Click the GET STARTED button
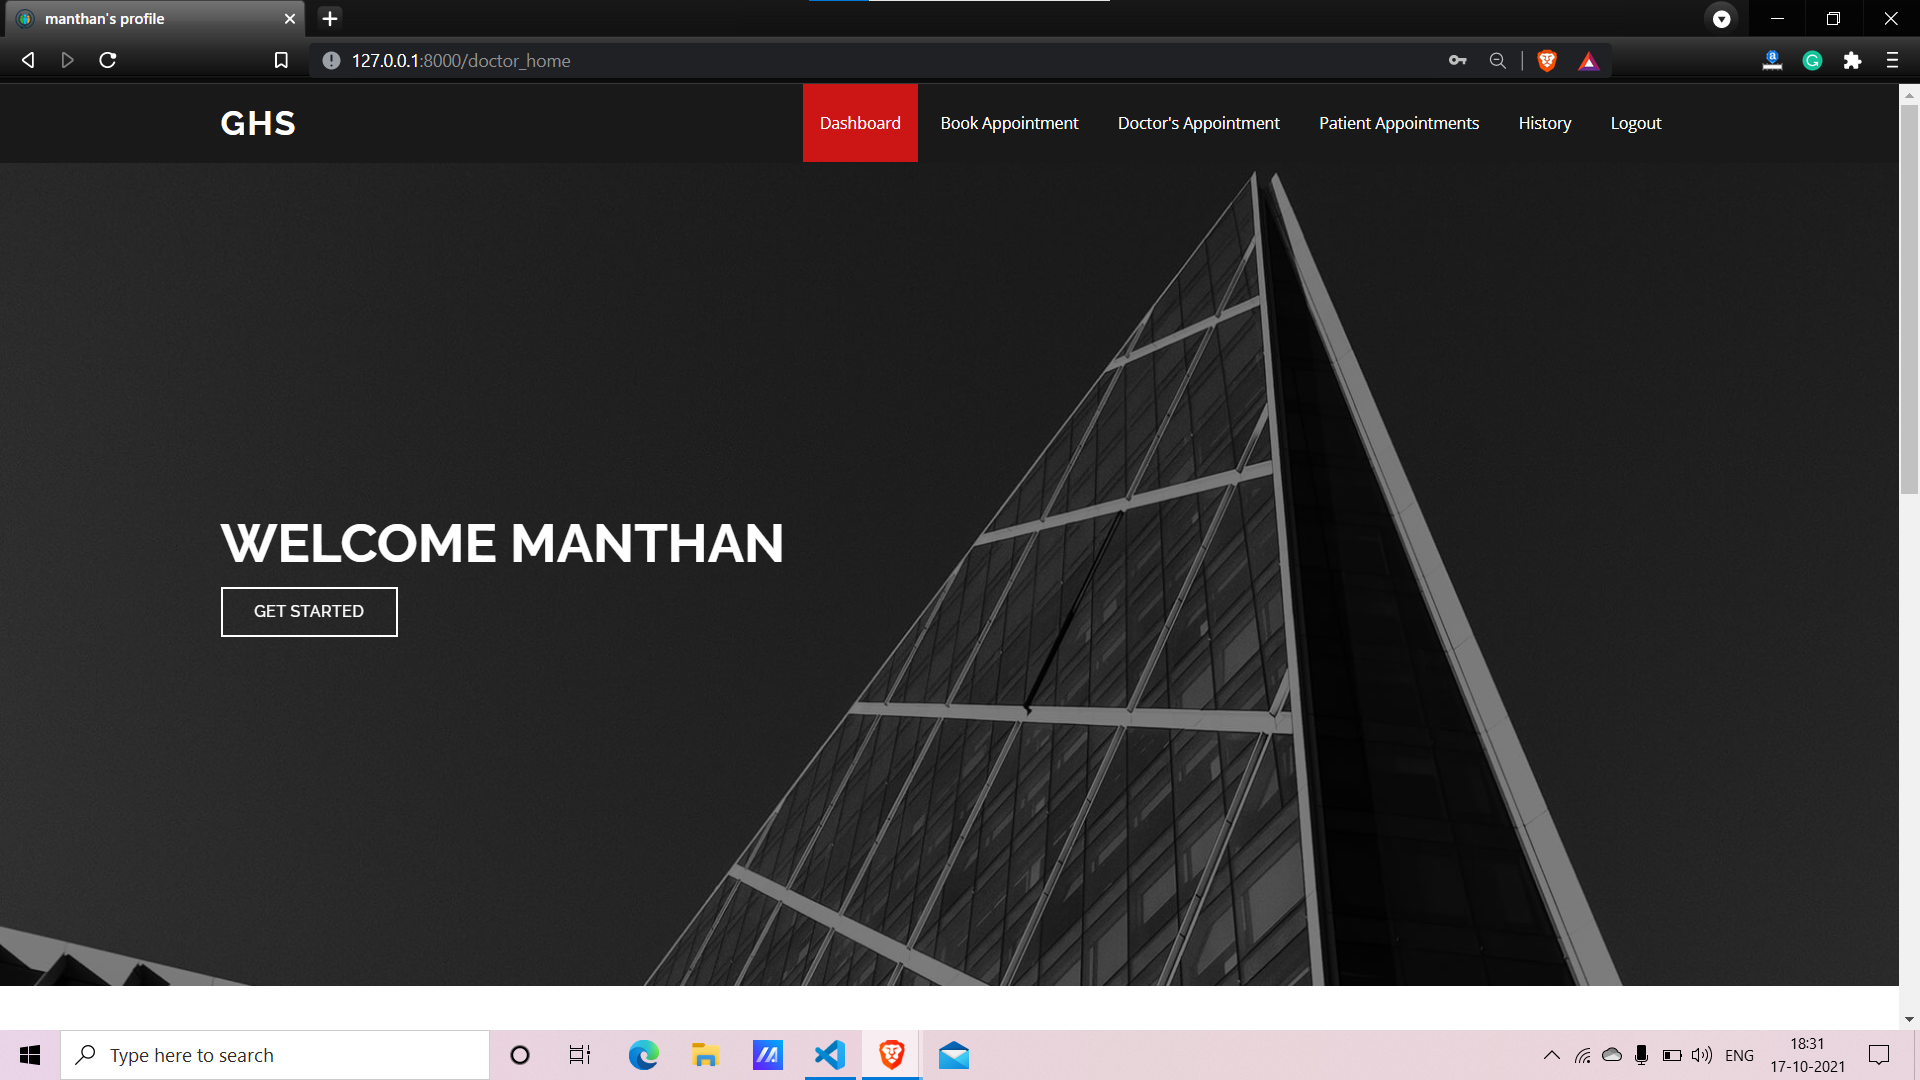The width and height of the screenshot is (1920, 1080). 309,611
